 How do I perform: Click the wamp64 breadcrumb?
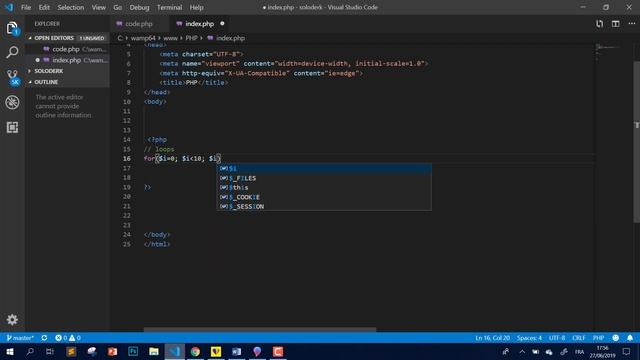[x=143, y=38]
